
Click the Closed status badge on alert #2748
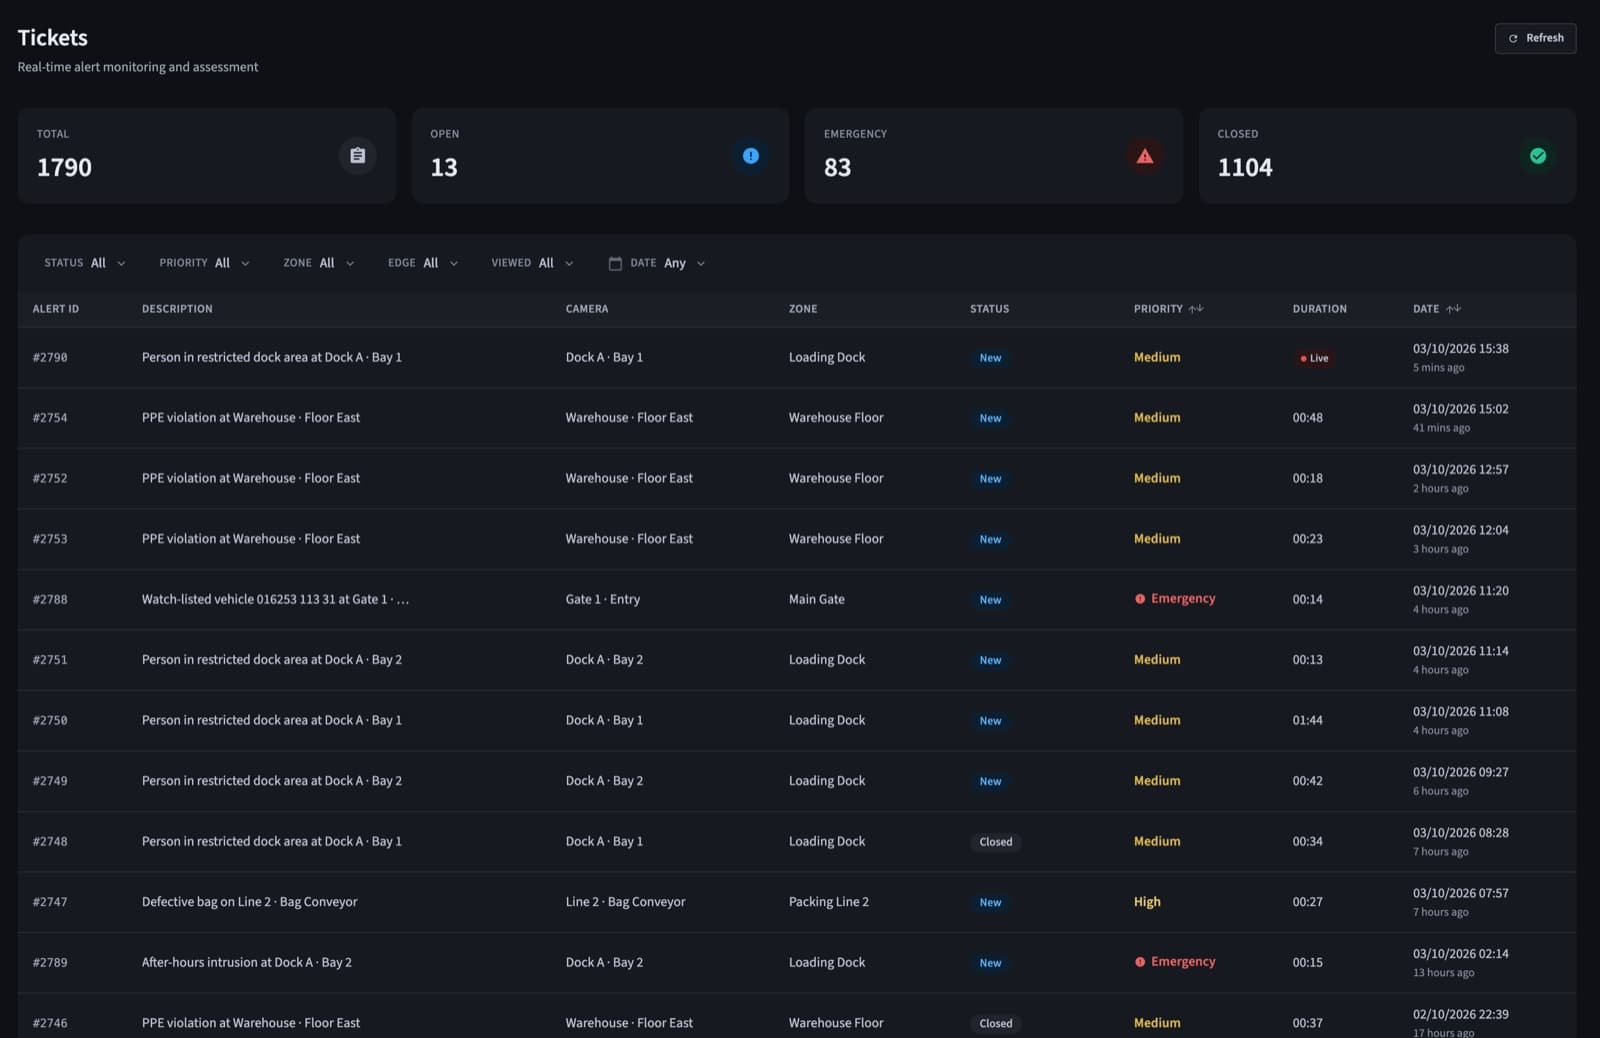(995, 842)
